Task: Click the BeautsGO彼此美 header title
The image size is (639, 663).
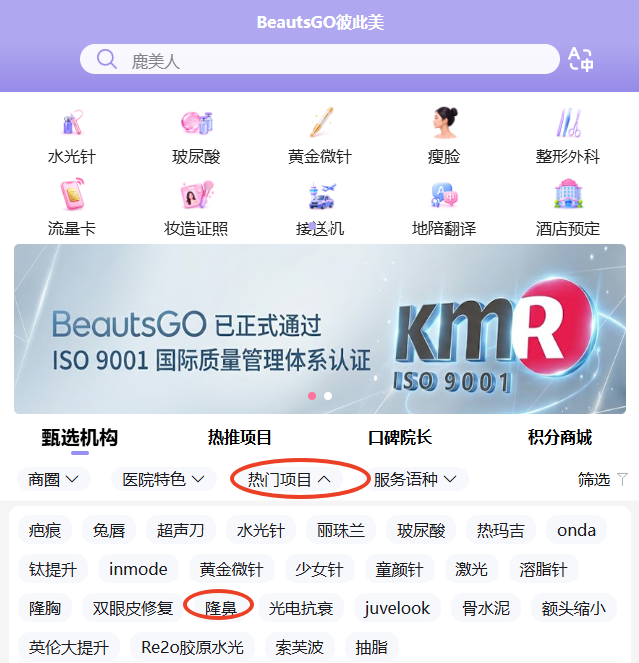Action: click(x=320, y=22)
